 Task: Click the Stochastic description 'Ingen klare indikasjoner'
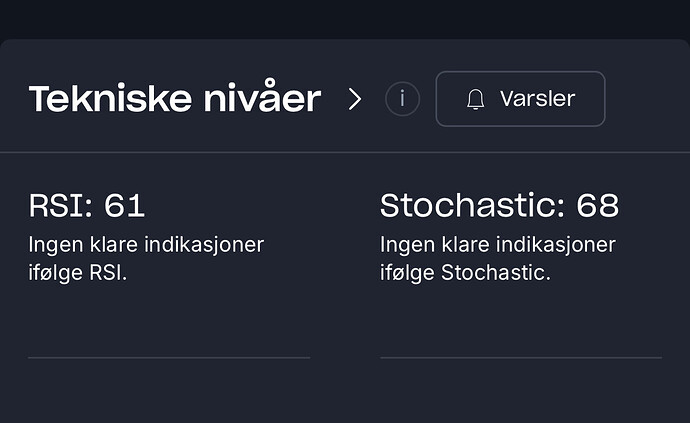click(x=498, y=245)
